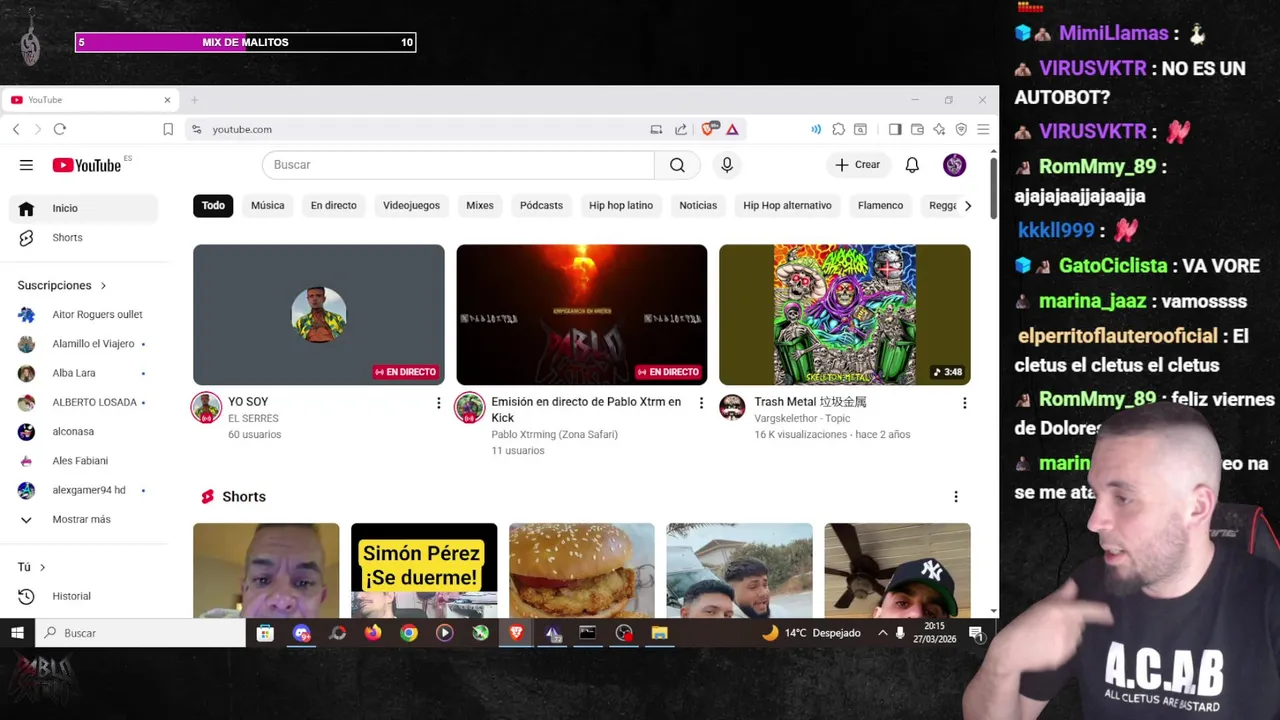Go to Inicio in sidebar
The image size is (1280, 720).
click(x=84, y=208)
